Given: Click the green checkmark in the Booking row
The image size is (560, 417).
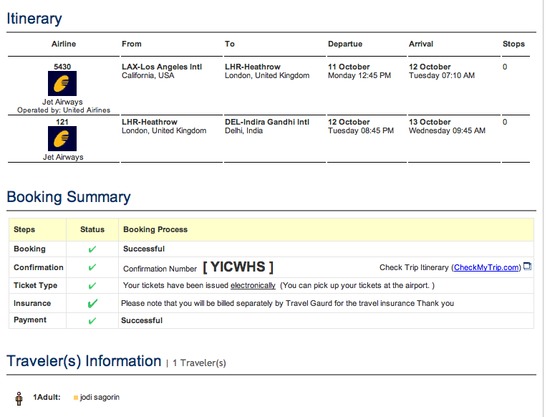Looking at the screenshot, I should [x=92, y=249].
